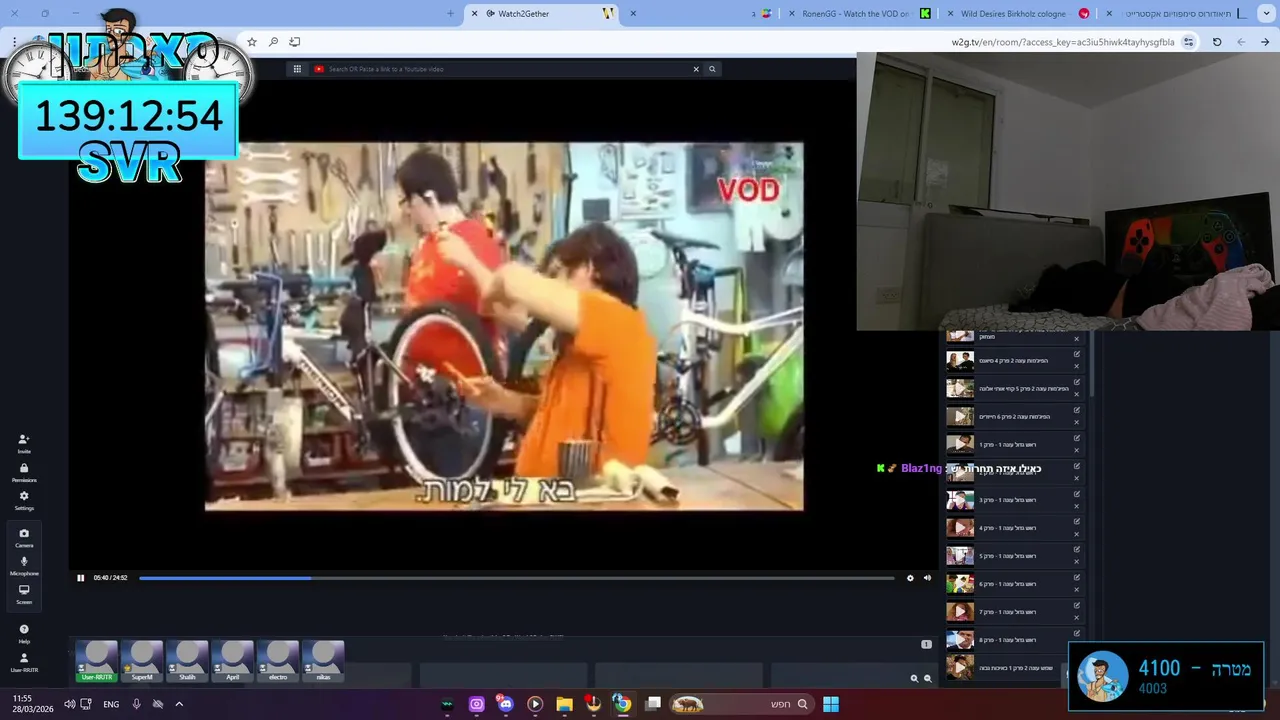Toggle Microphone in the left sidebar
Screen dimensions: 1280x720
pos(24,565)
